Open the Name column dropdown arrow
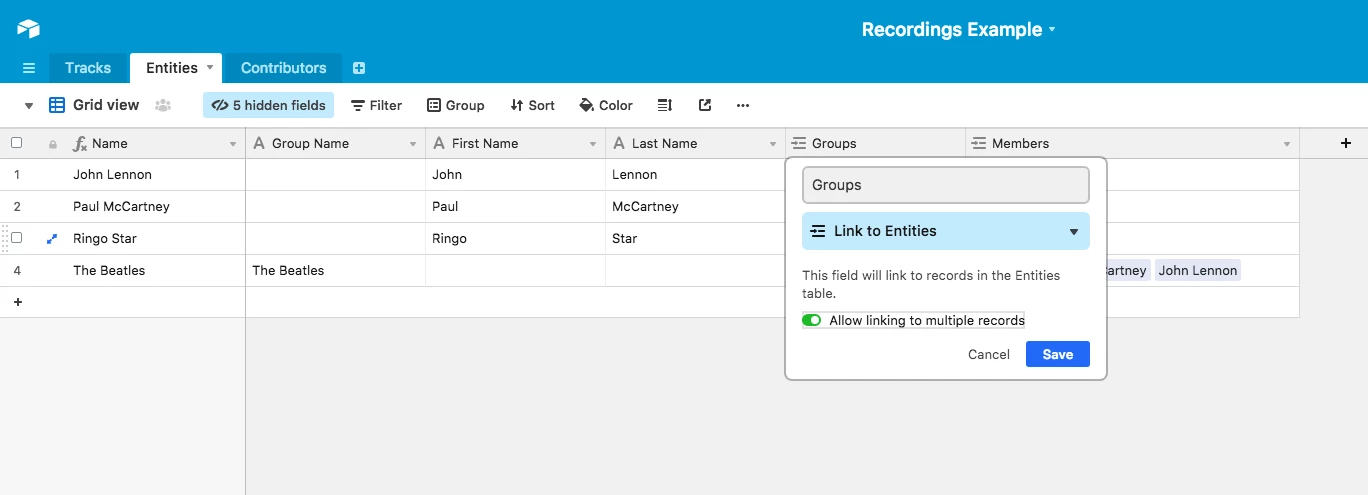The height and width of the screenshot is (495, 1368). 233,144
